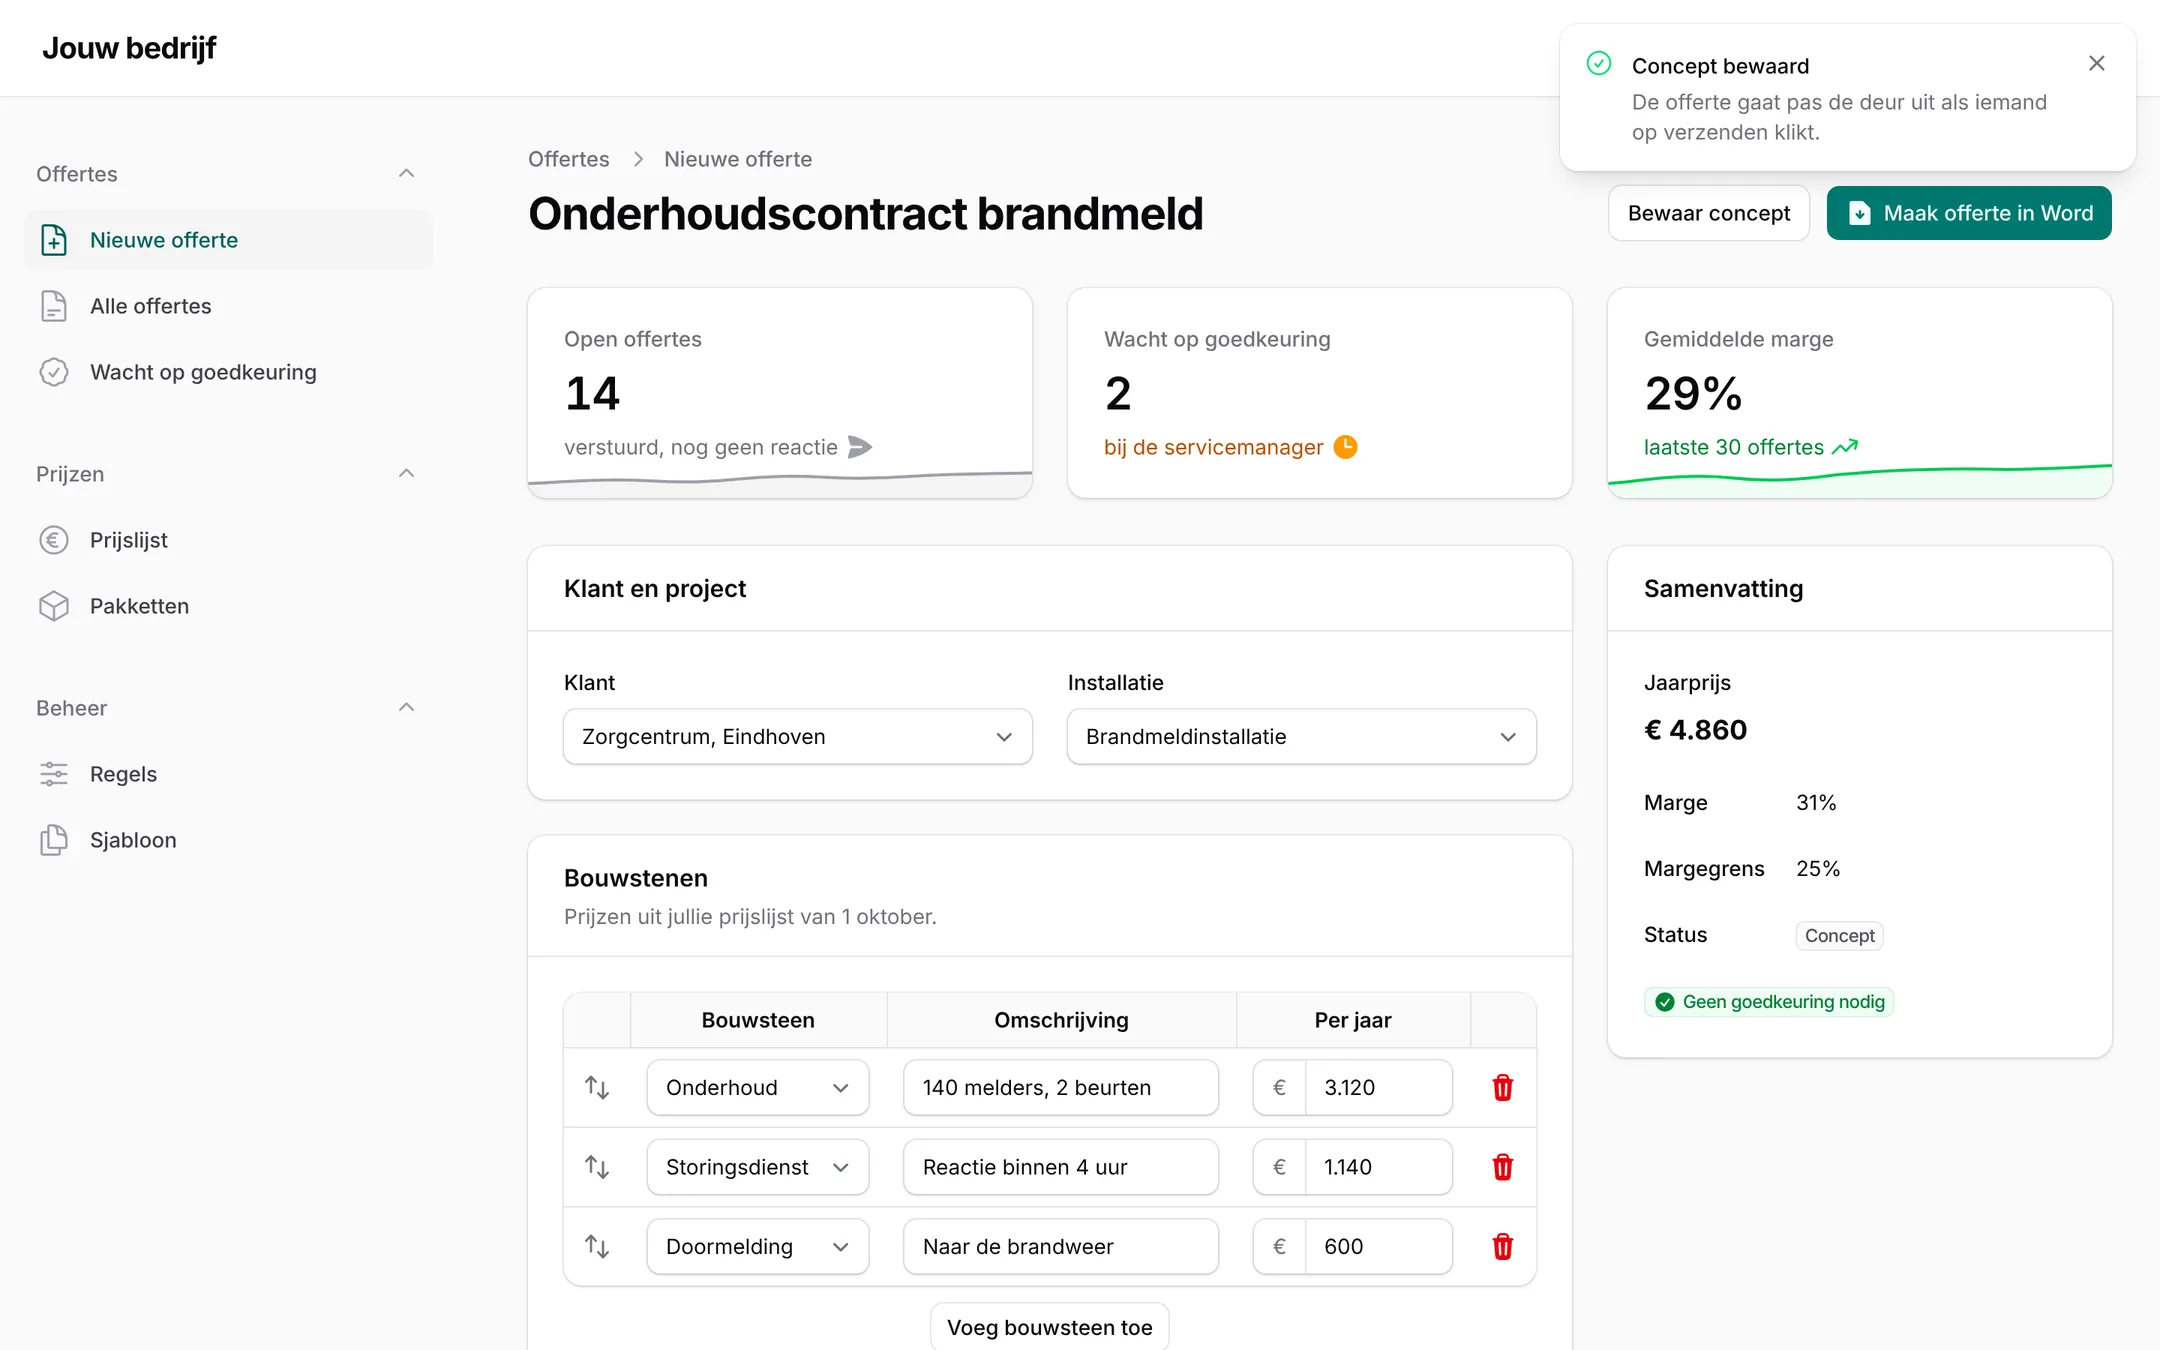This screenshot has height=1350, width=2160.
Task: Click Maak offerte in Word
Action: [1969, 213]
